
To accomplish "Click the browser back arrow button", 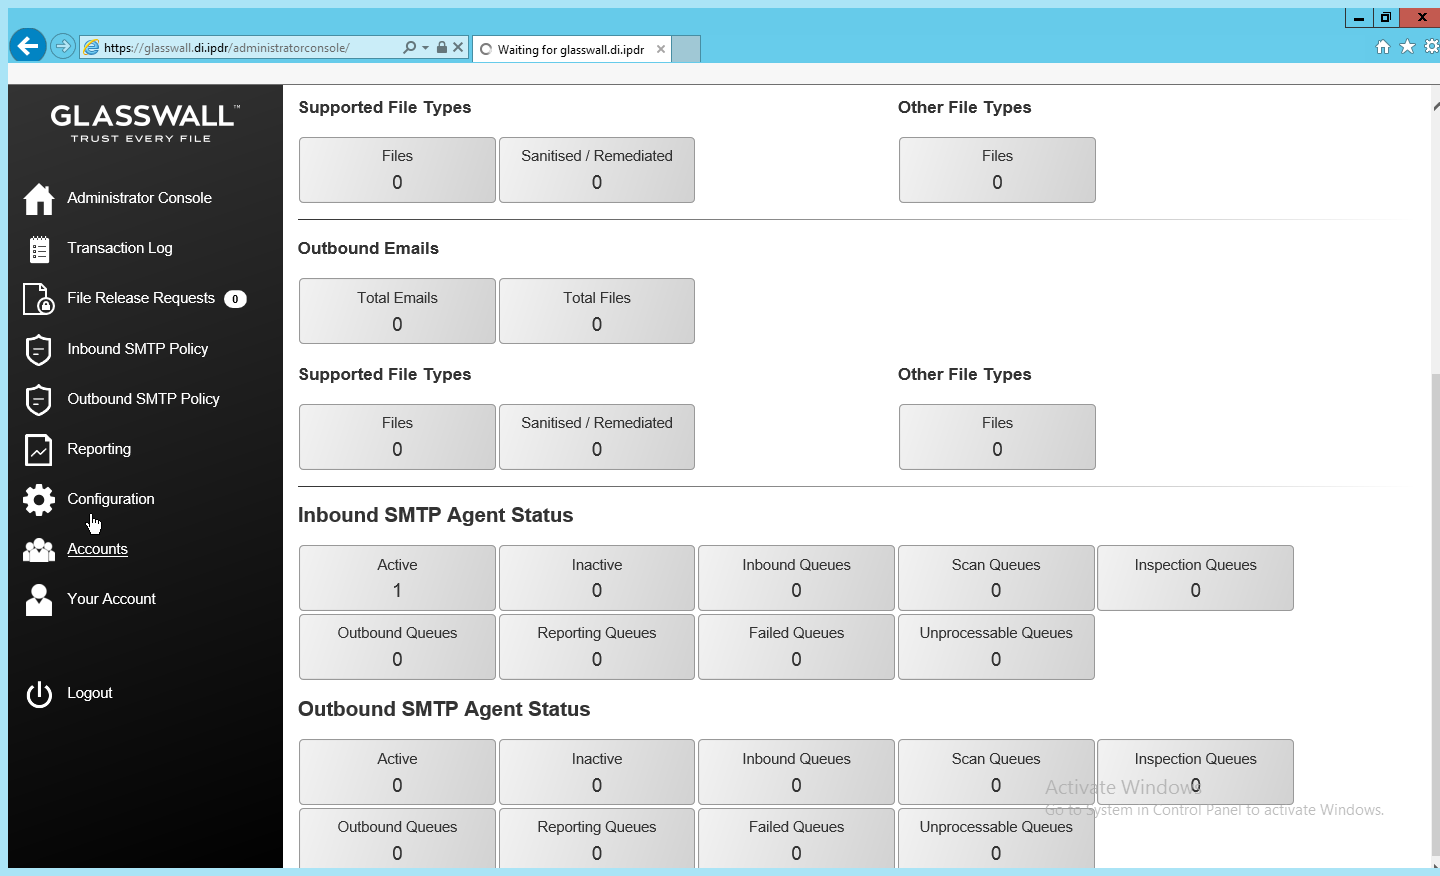I will point(28,46).
